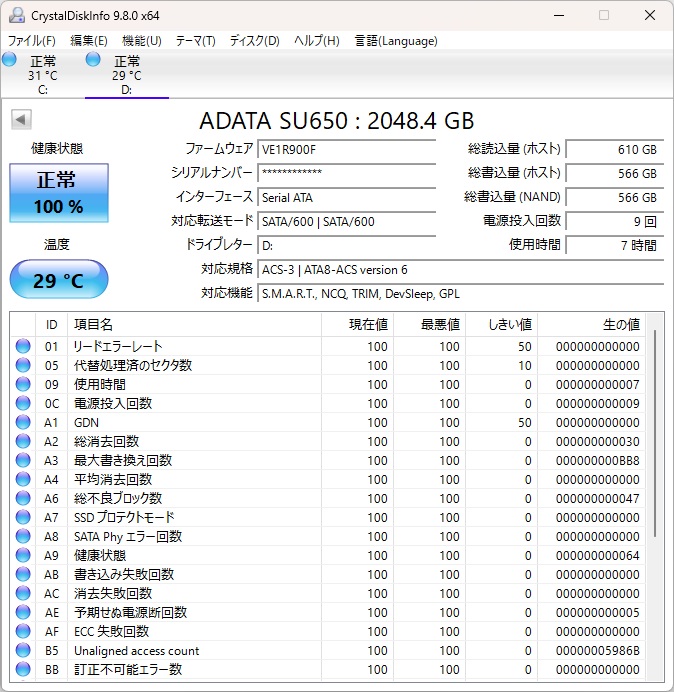Click the SMART table vertical scrollbar
Image resolution: width=674 pixels, height=692 pixels.
(x=655, y=432)
